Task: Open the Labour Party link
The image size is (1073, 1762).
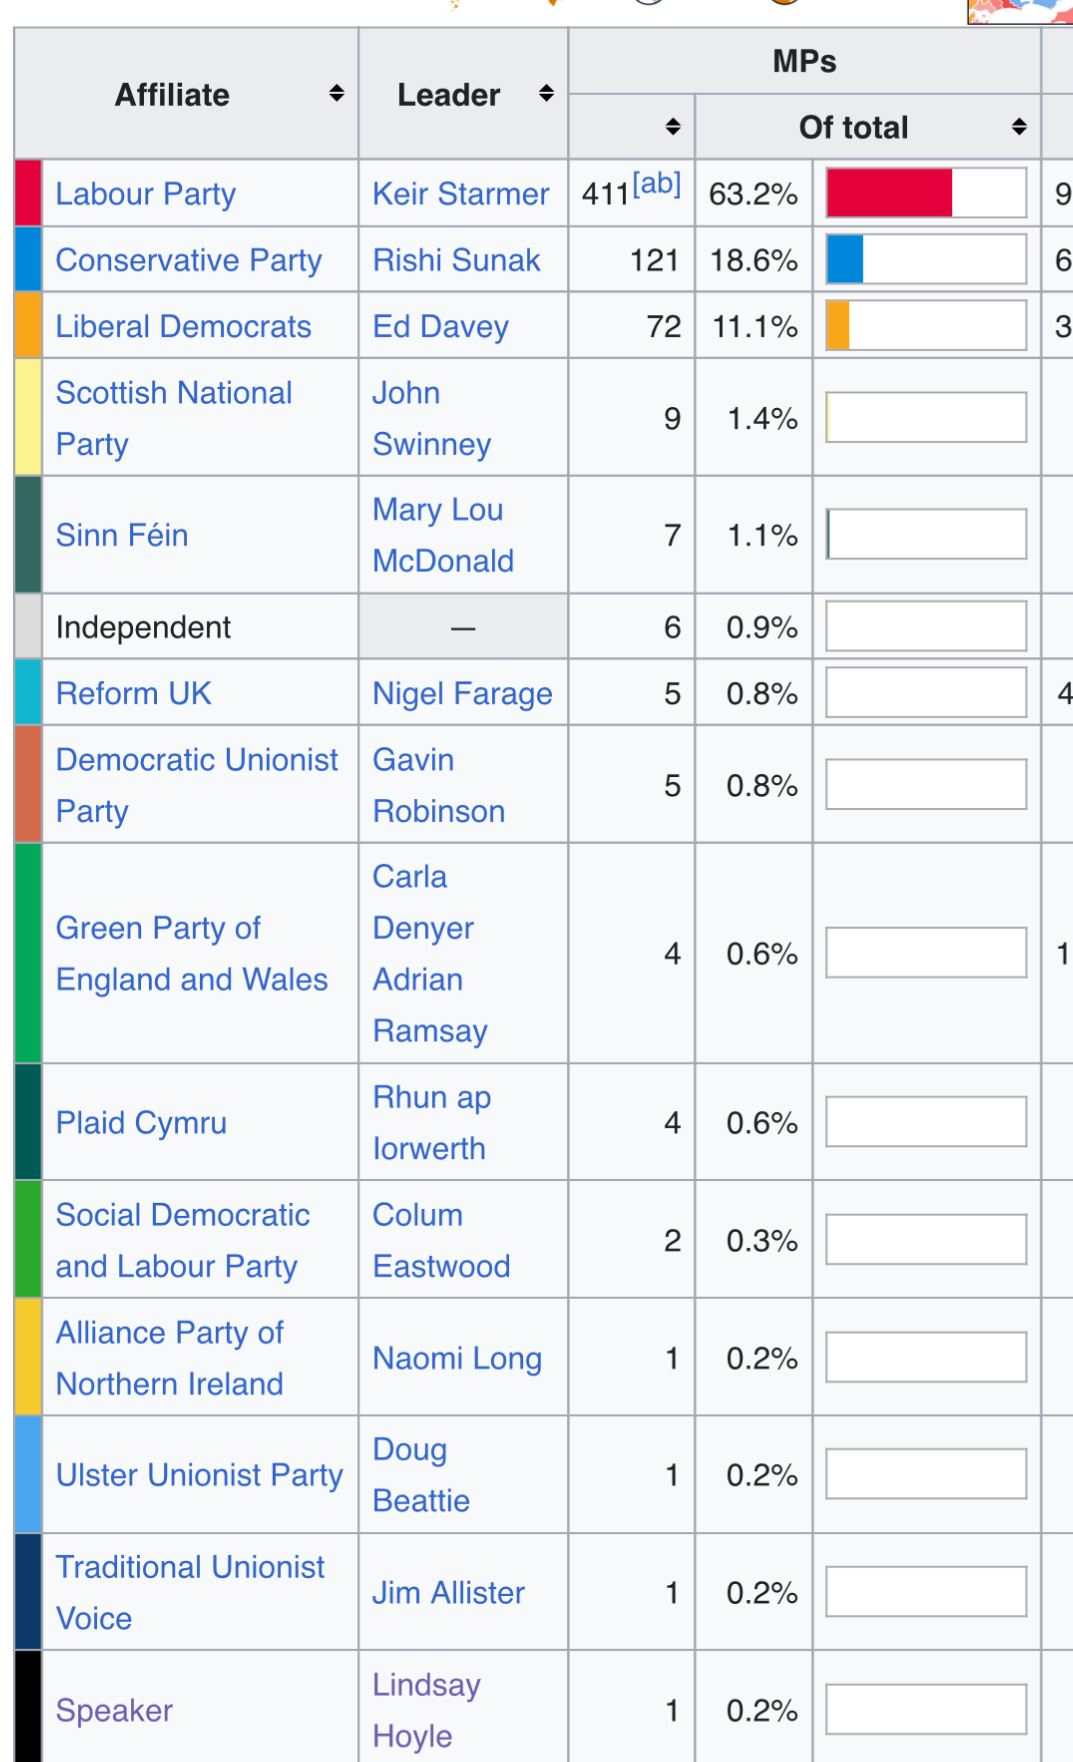Action: tap(146, 194)
